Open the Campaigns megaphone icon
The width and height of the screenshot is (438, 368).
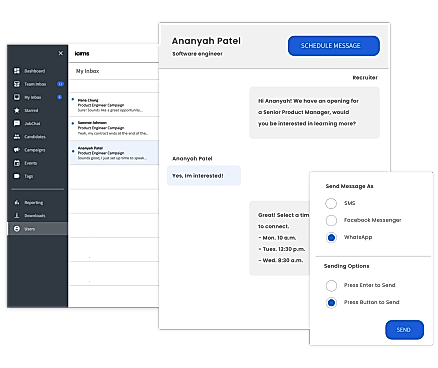(17, 150)
